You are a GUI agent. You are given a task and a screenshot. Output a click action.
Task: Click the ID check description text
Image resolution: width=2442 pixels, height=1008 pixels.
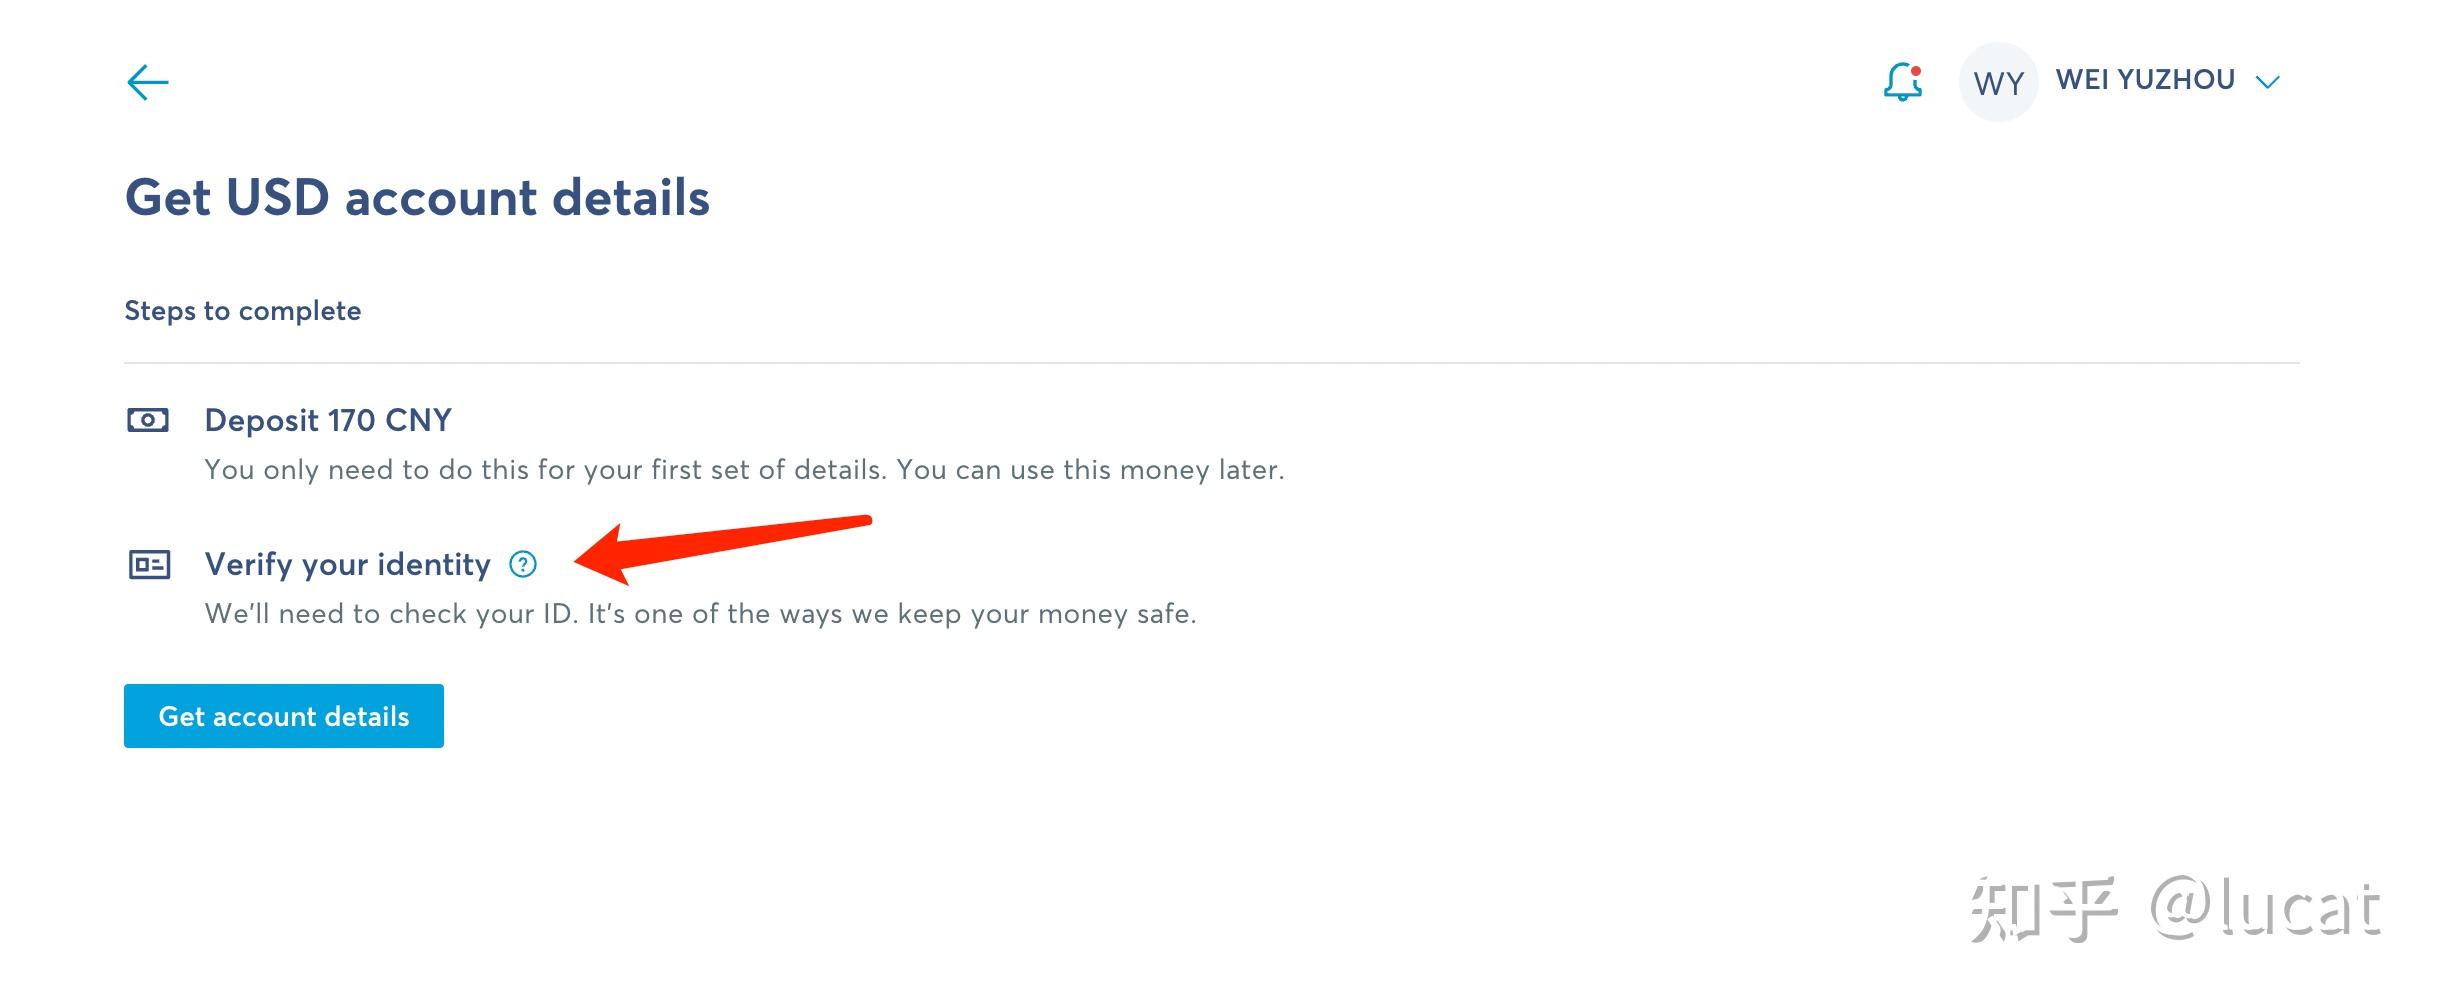[x=700, y=614]
